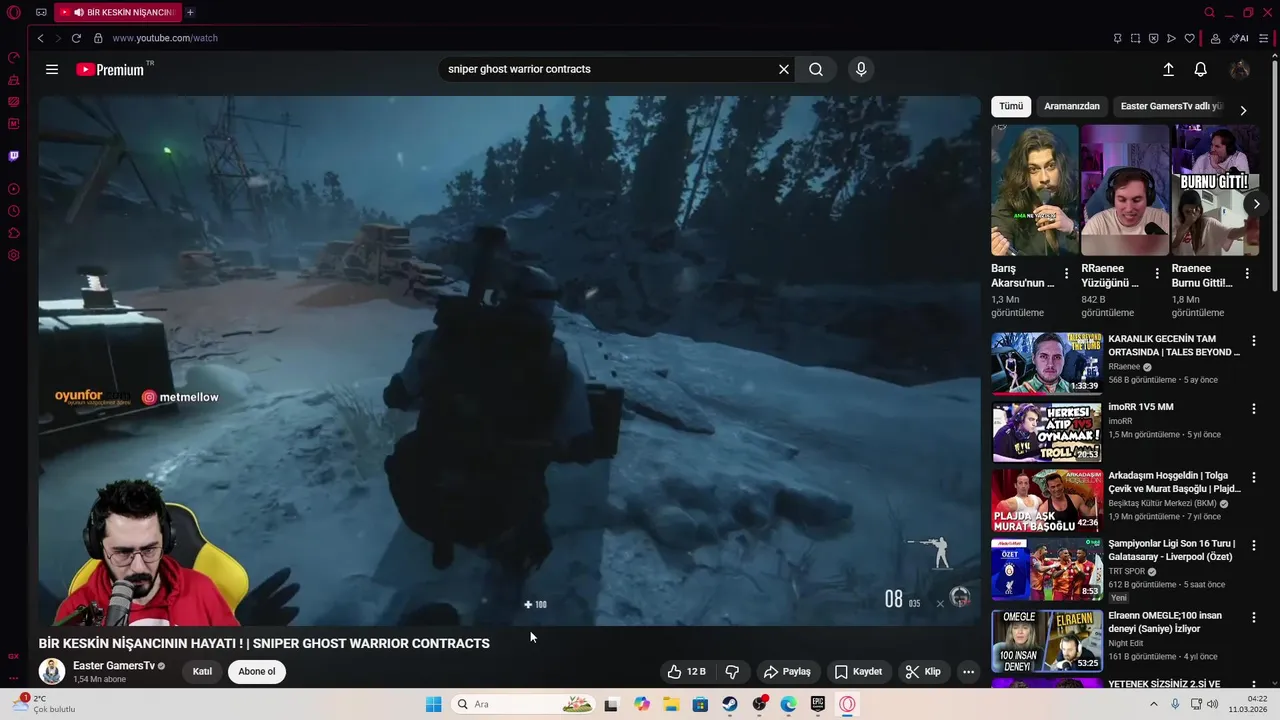Dislike the video with thumbs down

(732, 672)
